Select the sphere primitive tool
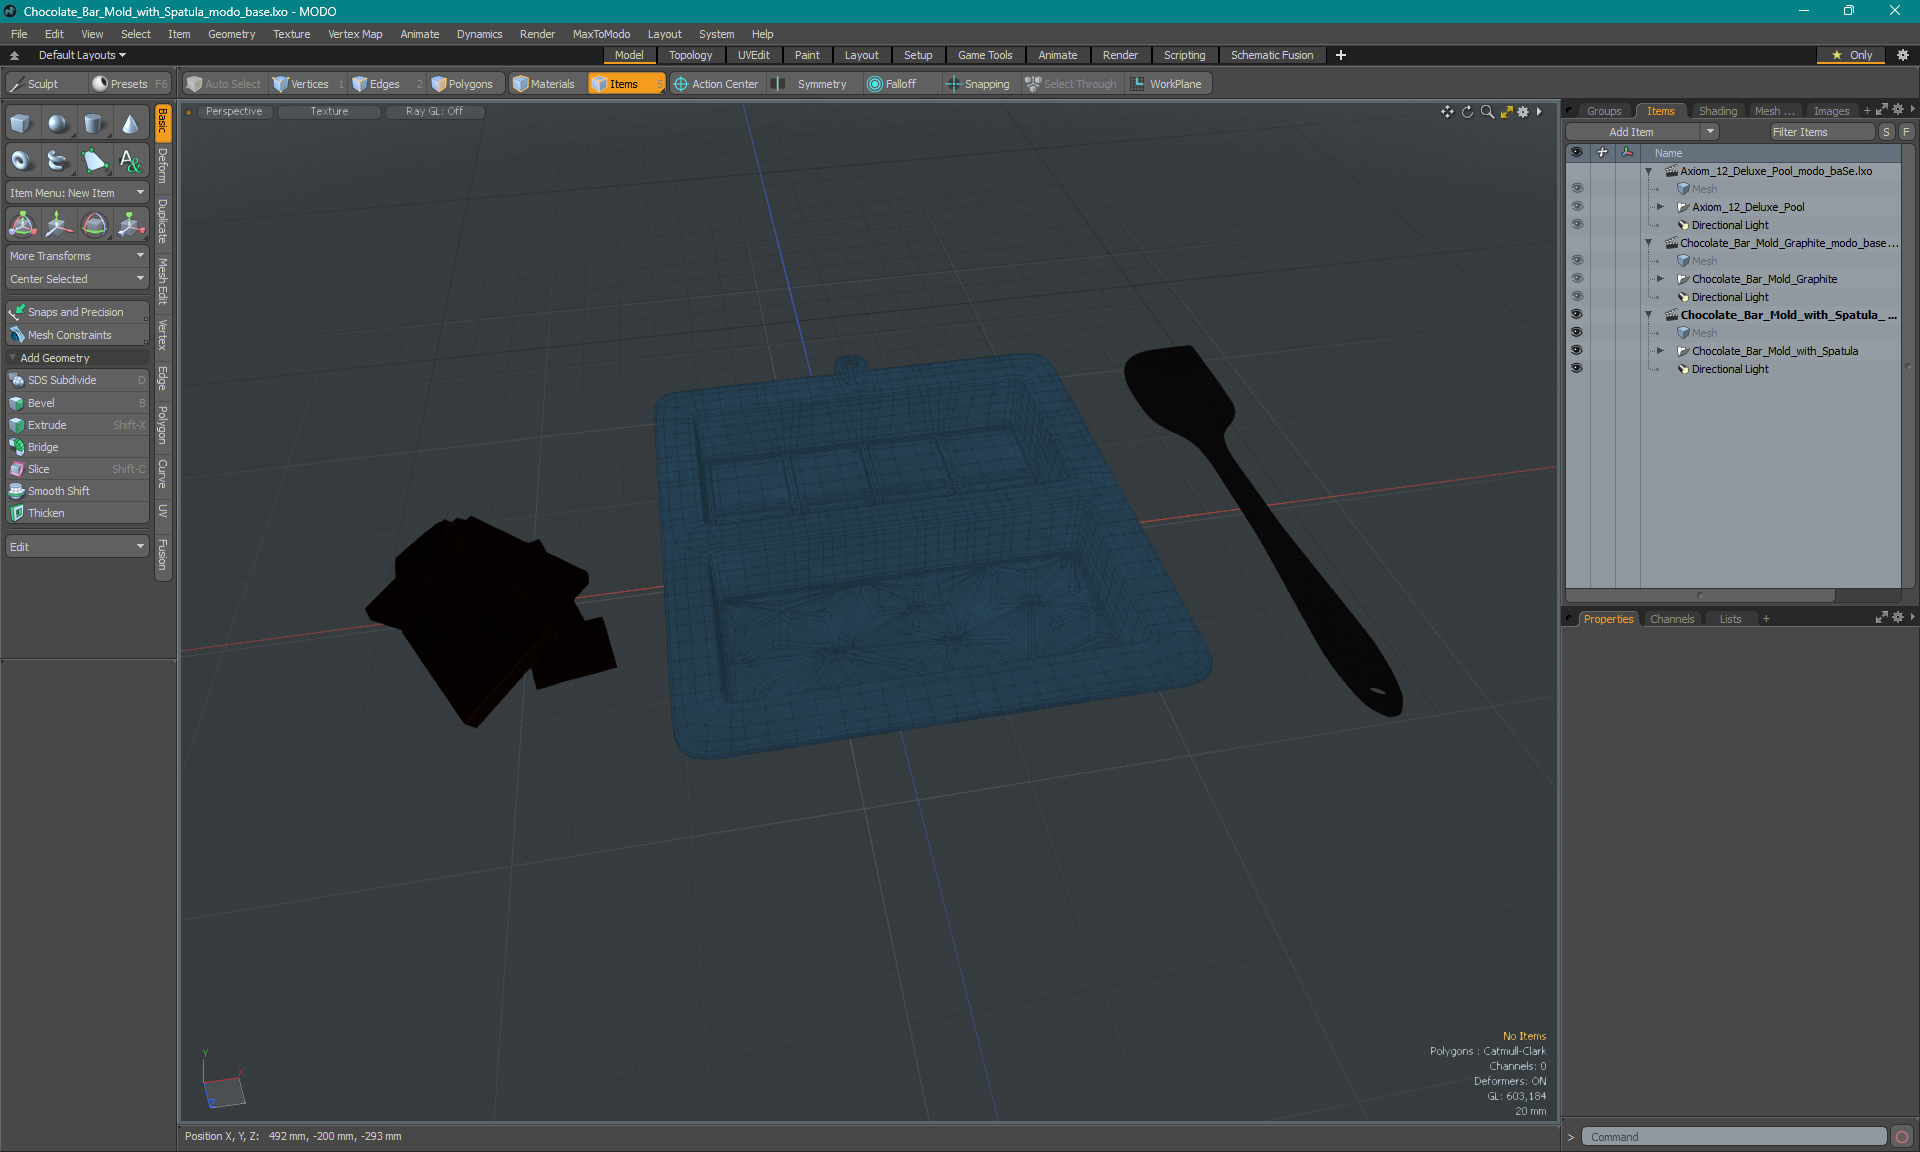The image size is (1920, 1152). pos(58,124)
